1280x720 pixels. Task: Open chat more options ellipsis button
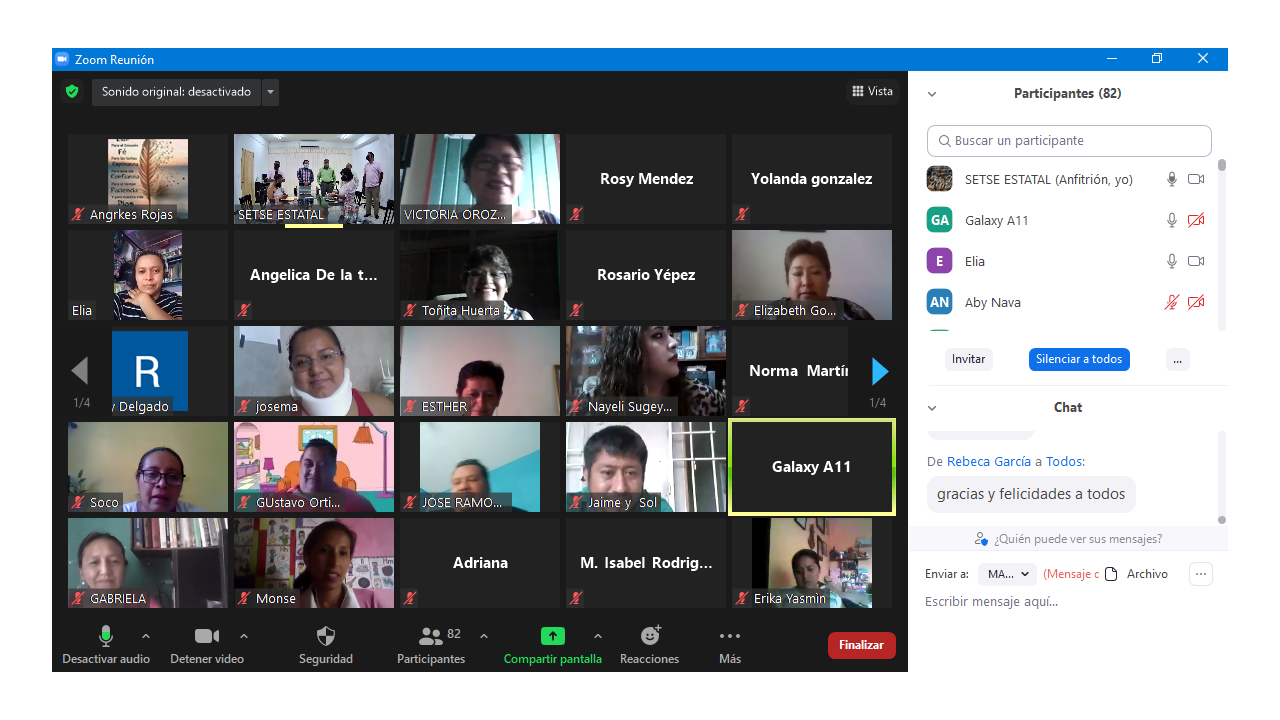[1201, 574]
